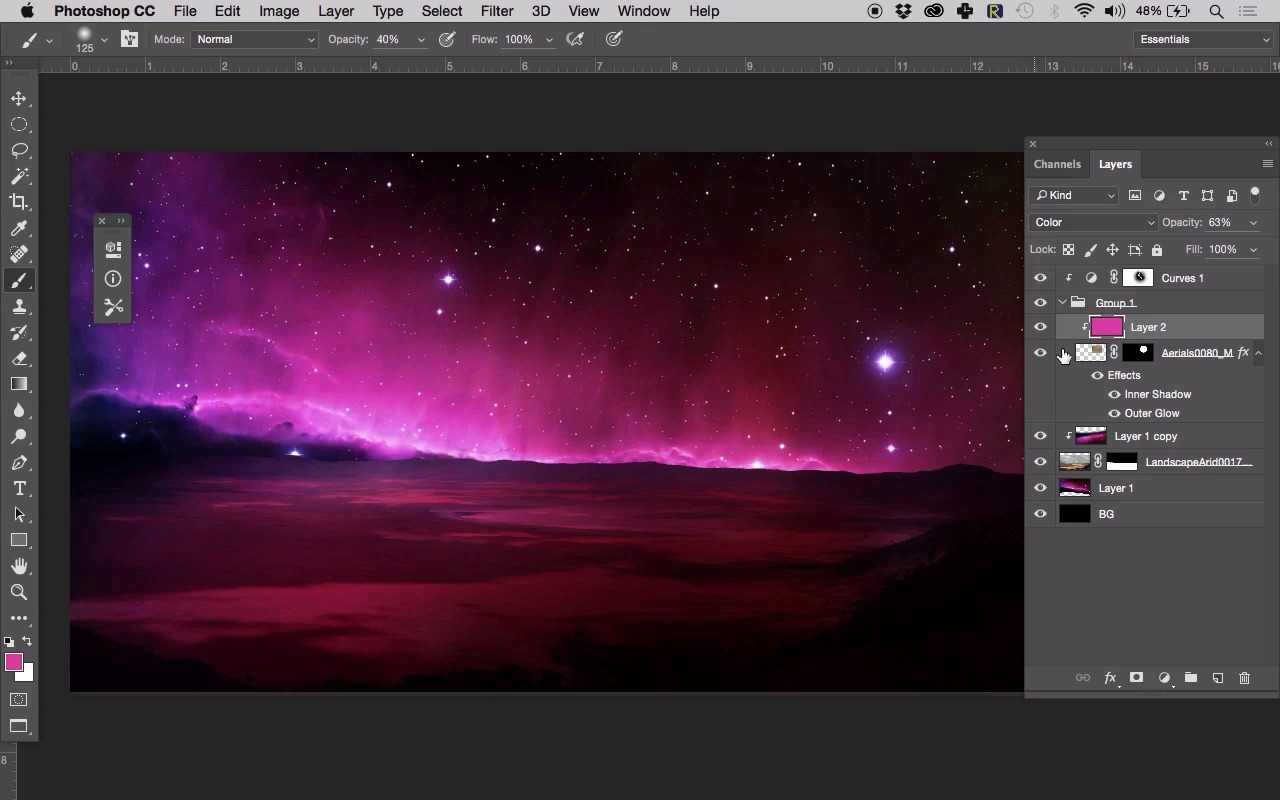Select the Eraser tool
The image size is (1280, 800).
(x=19, y=358)
